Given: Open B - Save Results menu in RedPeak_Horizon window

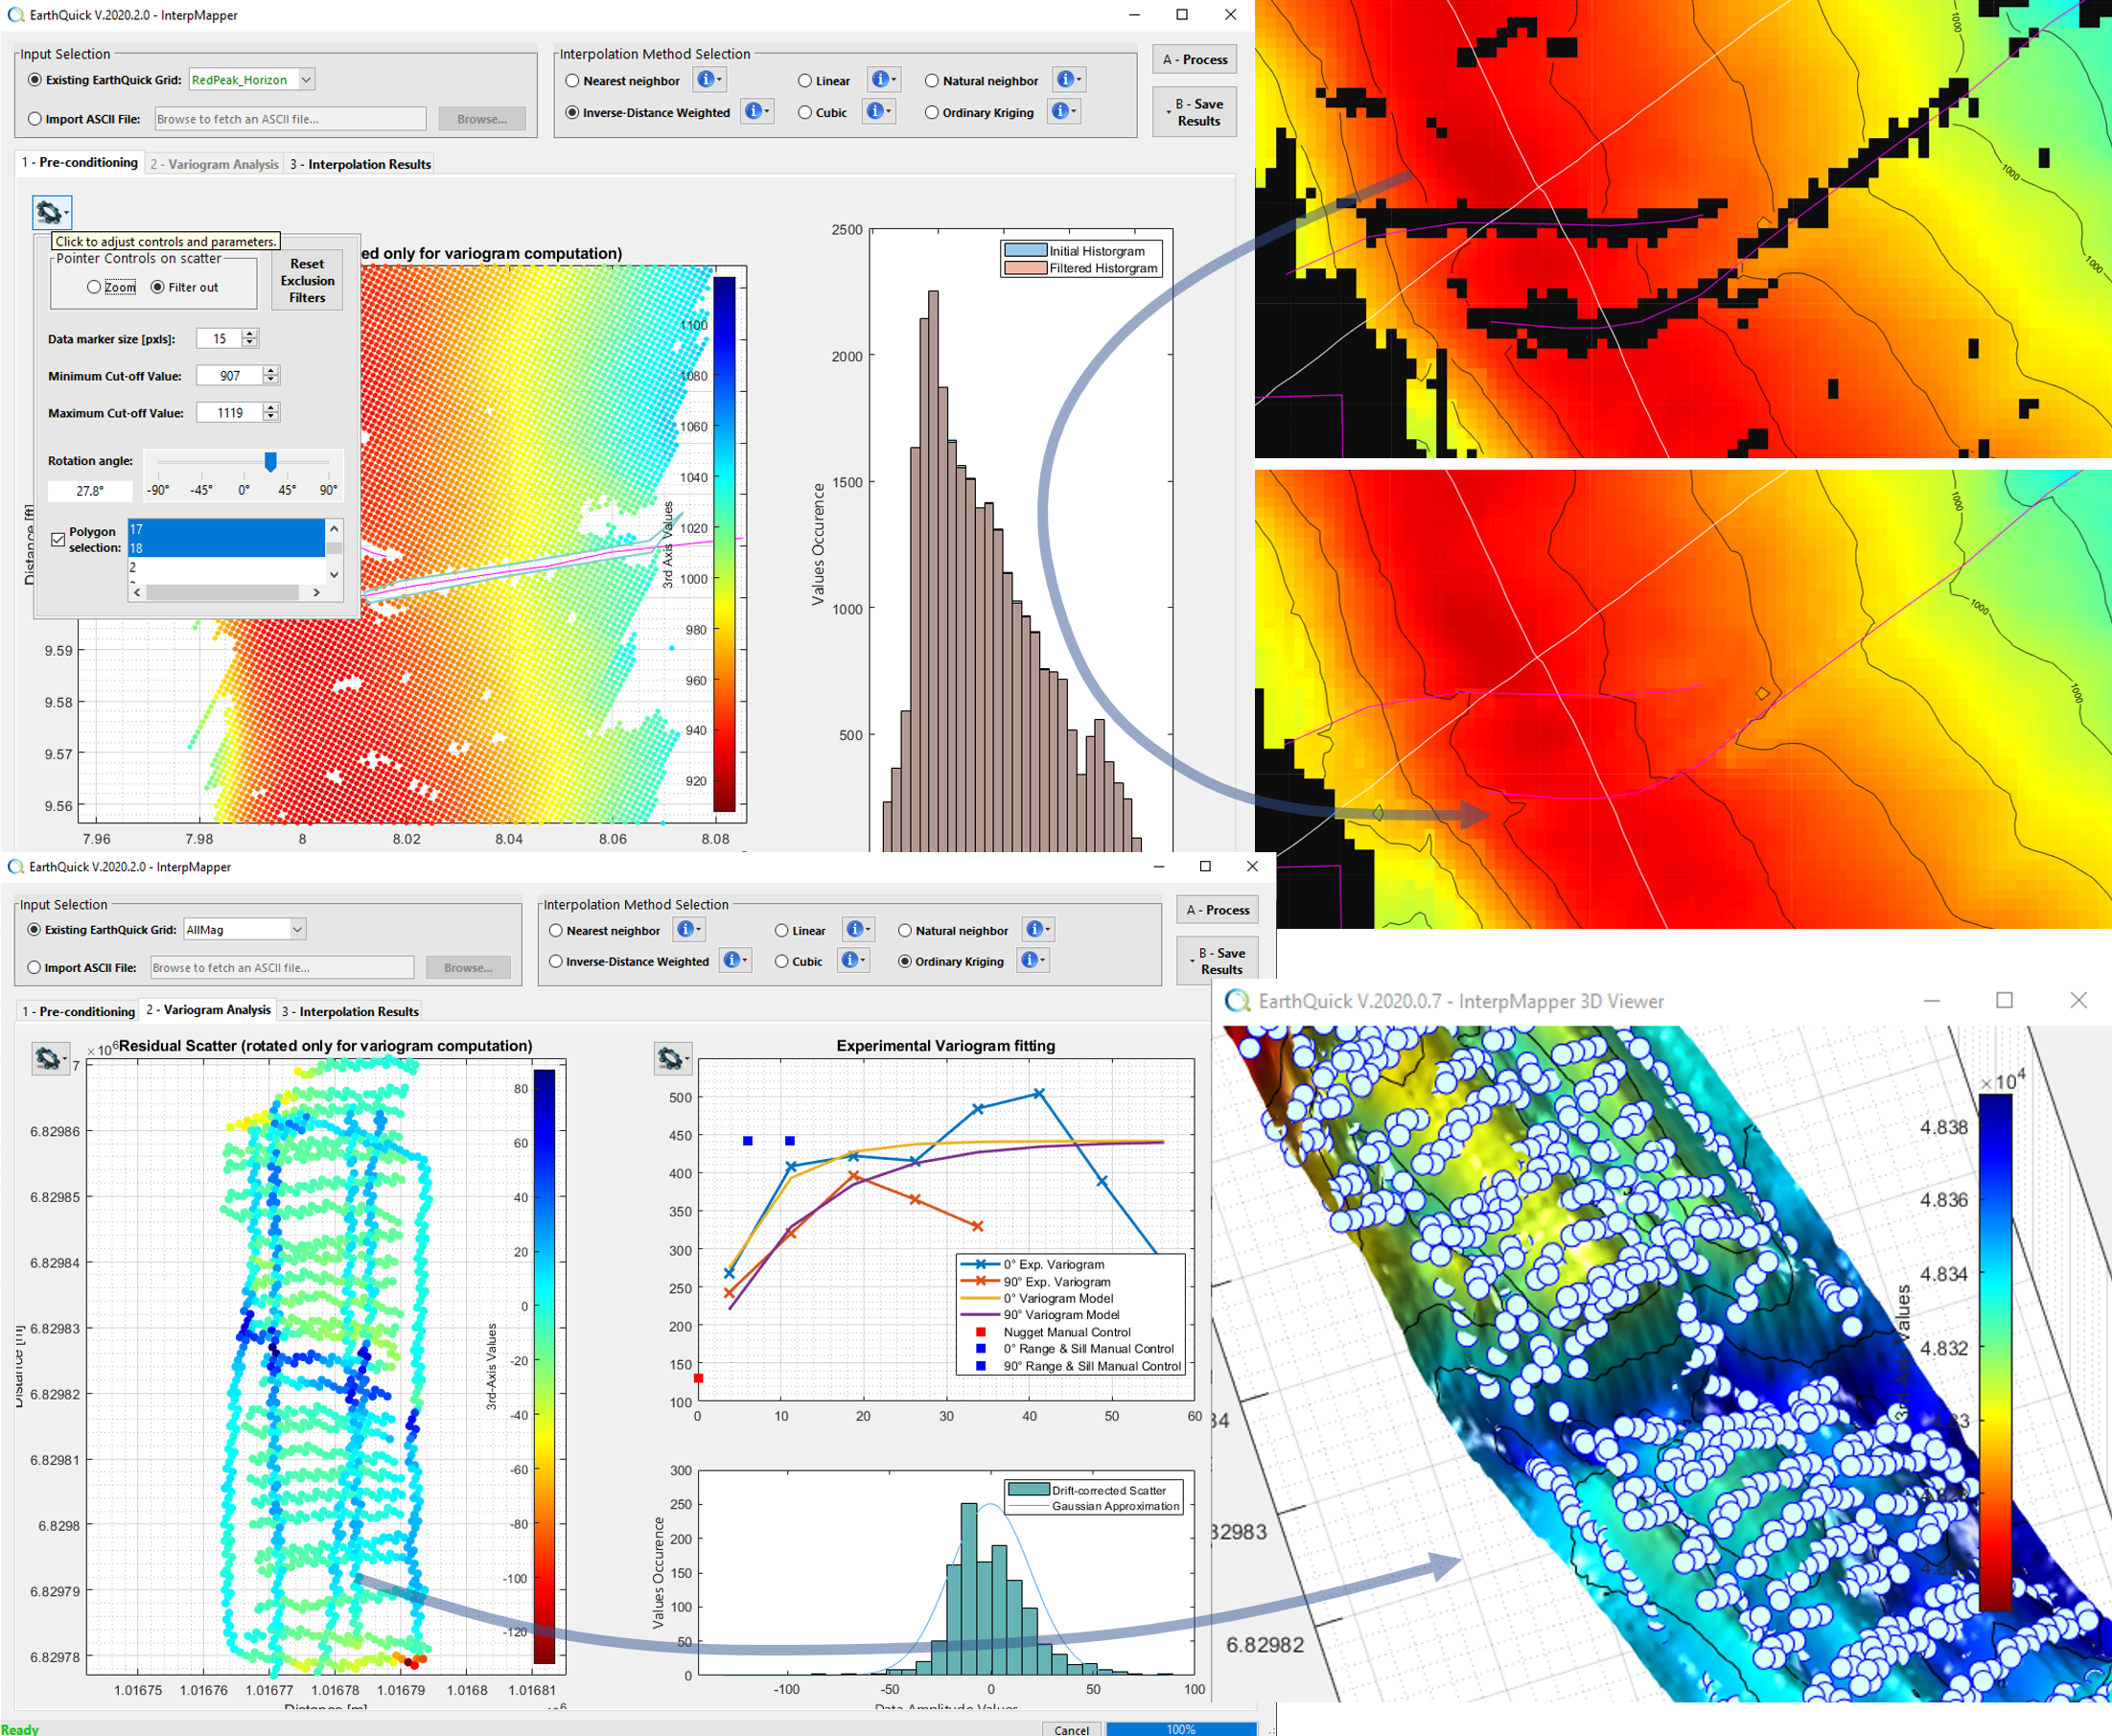Looking at the screenshot, I should tap(1194, 112).
